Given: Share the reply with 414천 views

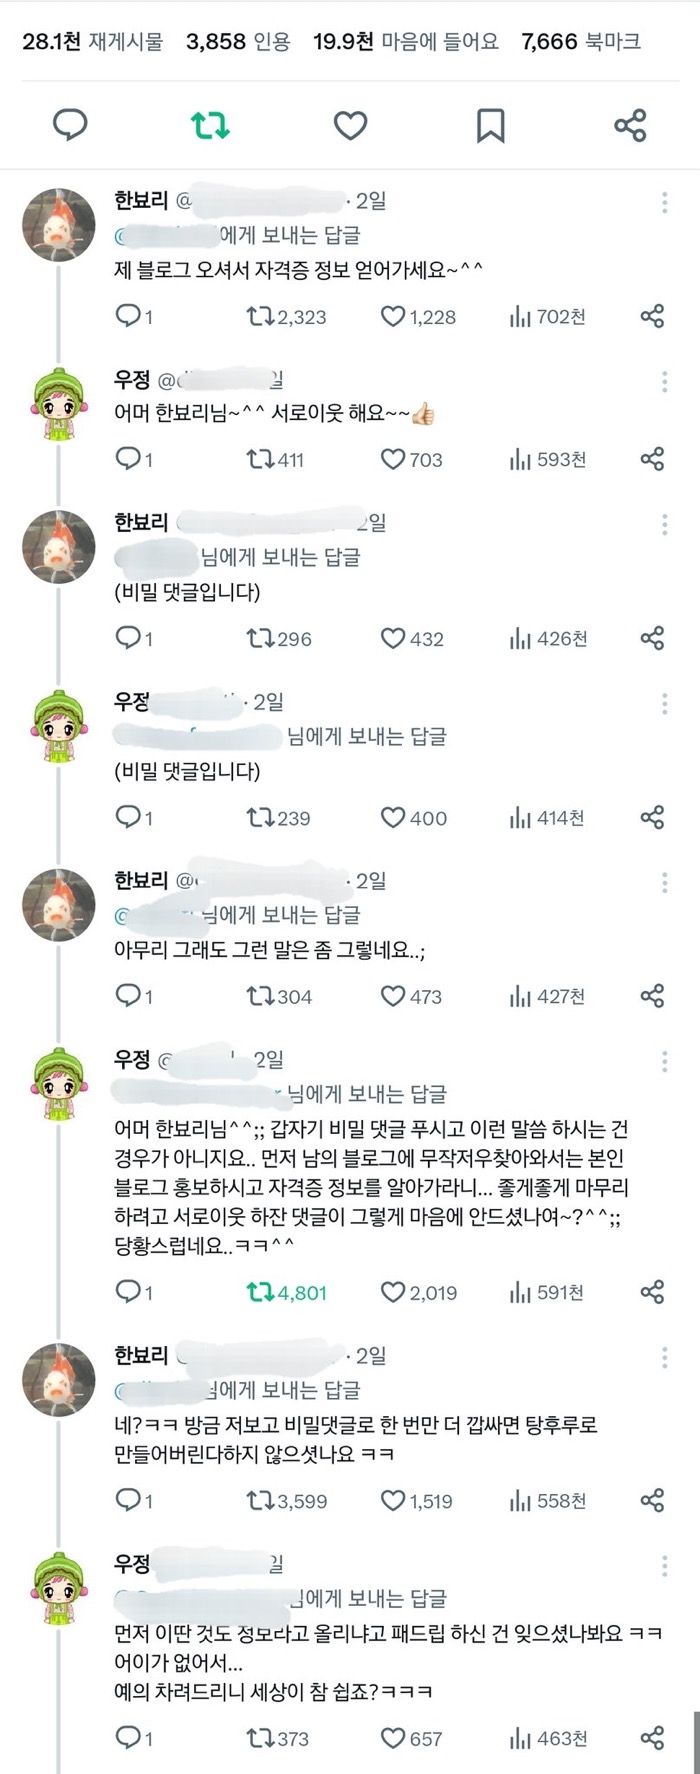Looking at the screenshot, I should pos(652,818).
